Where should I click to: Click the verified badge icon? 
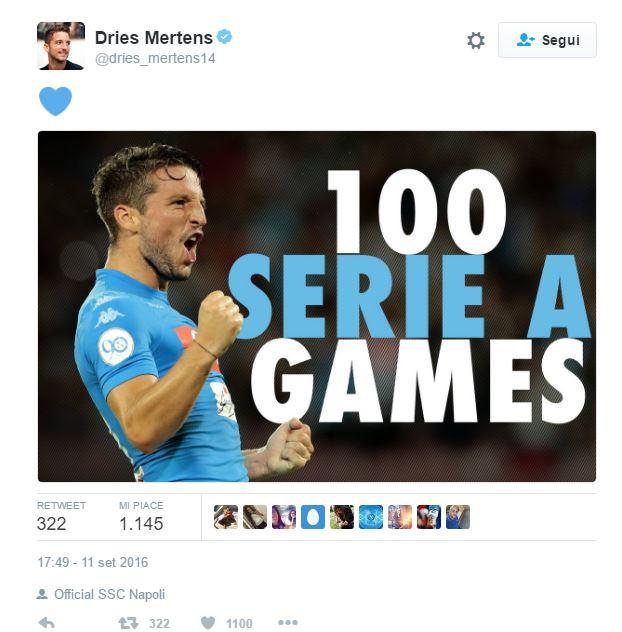(225, 37)
